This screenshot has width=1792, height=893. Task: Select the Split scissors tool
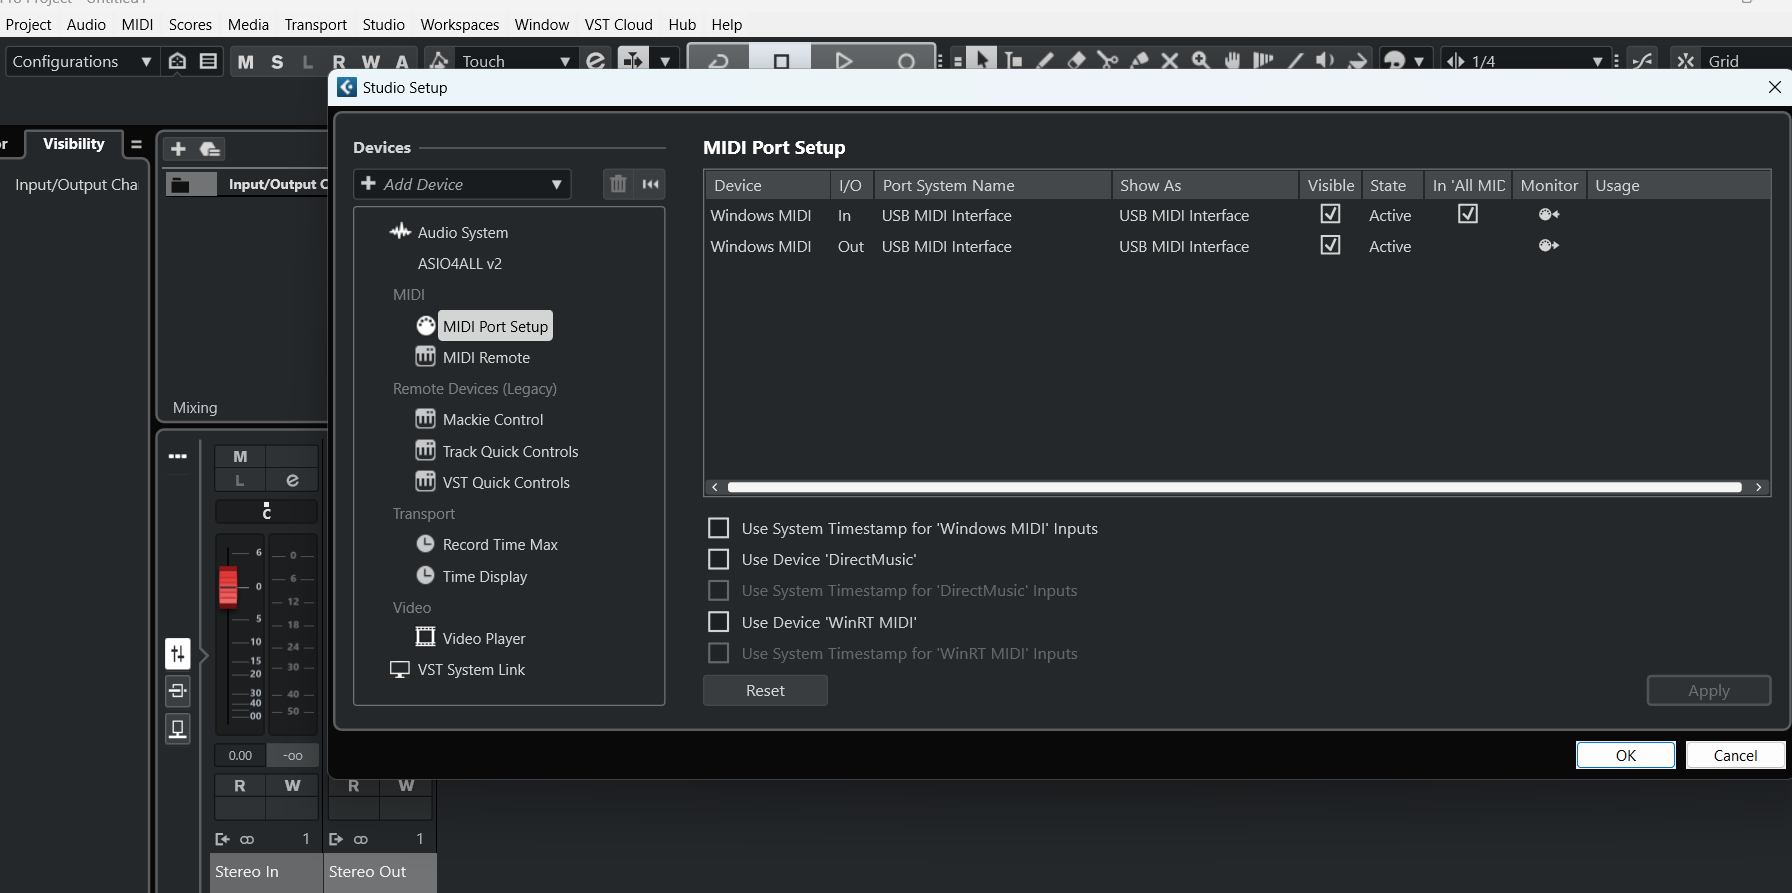[x=1107, y=60]
